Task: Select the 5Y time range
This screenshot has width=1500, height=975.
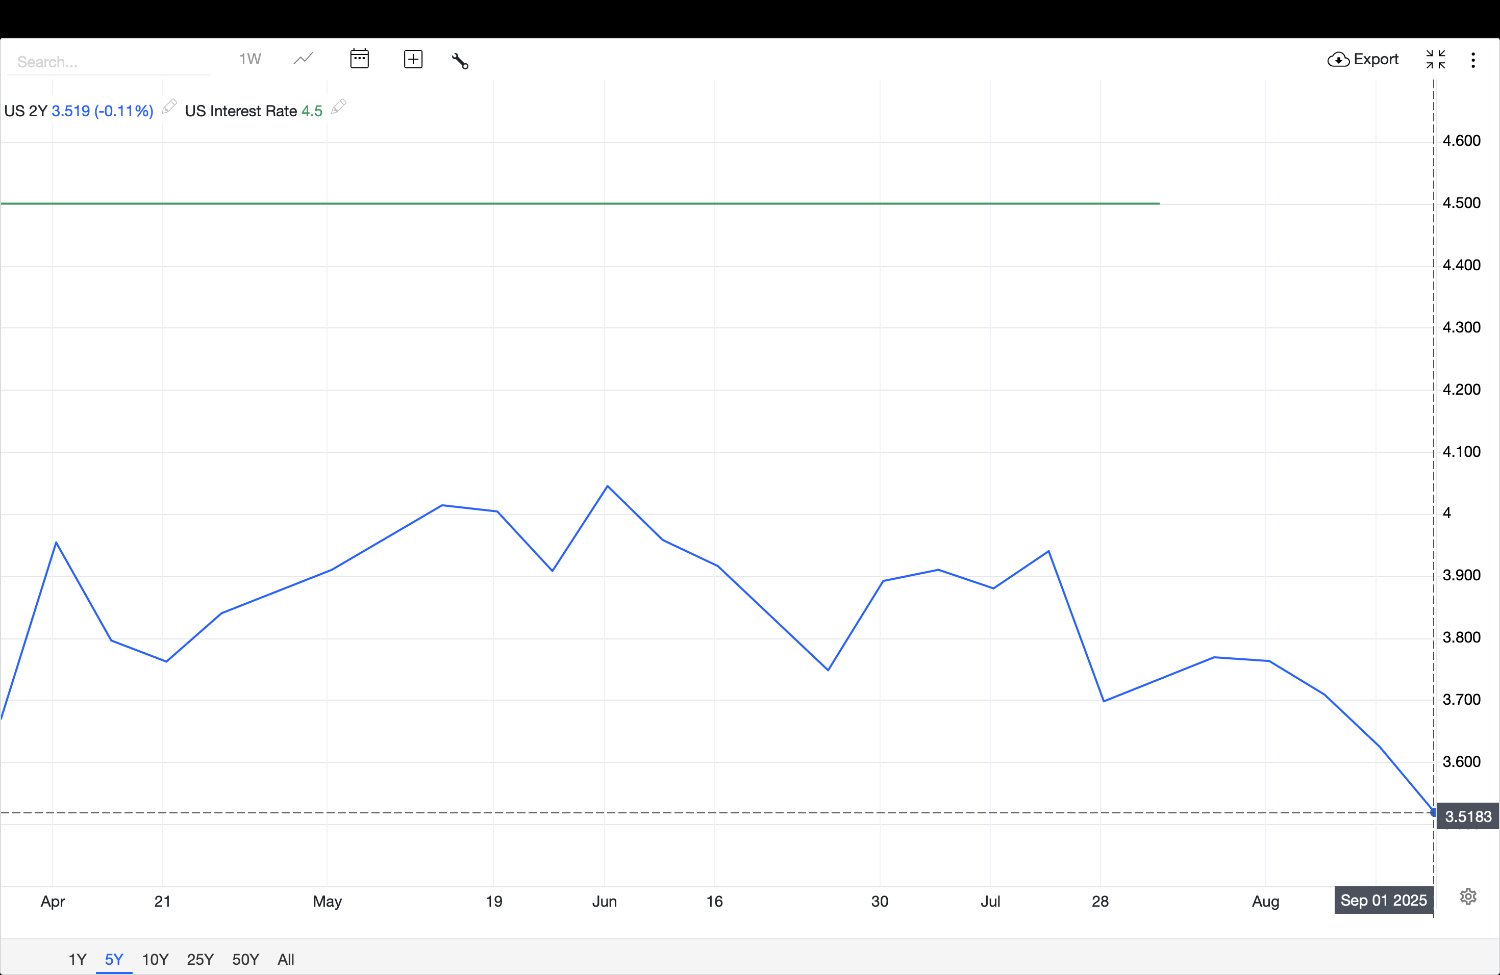Action: 114,959
